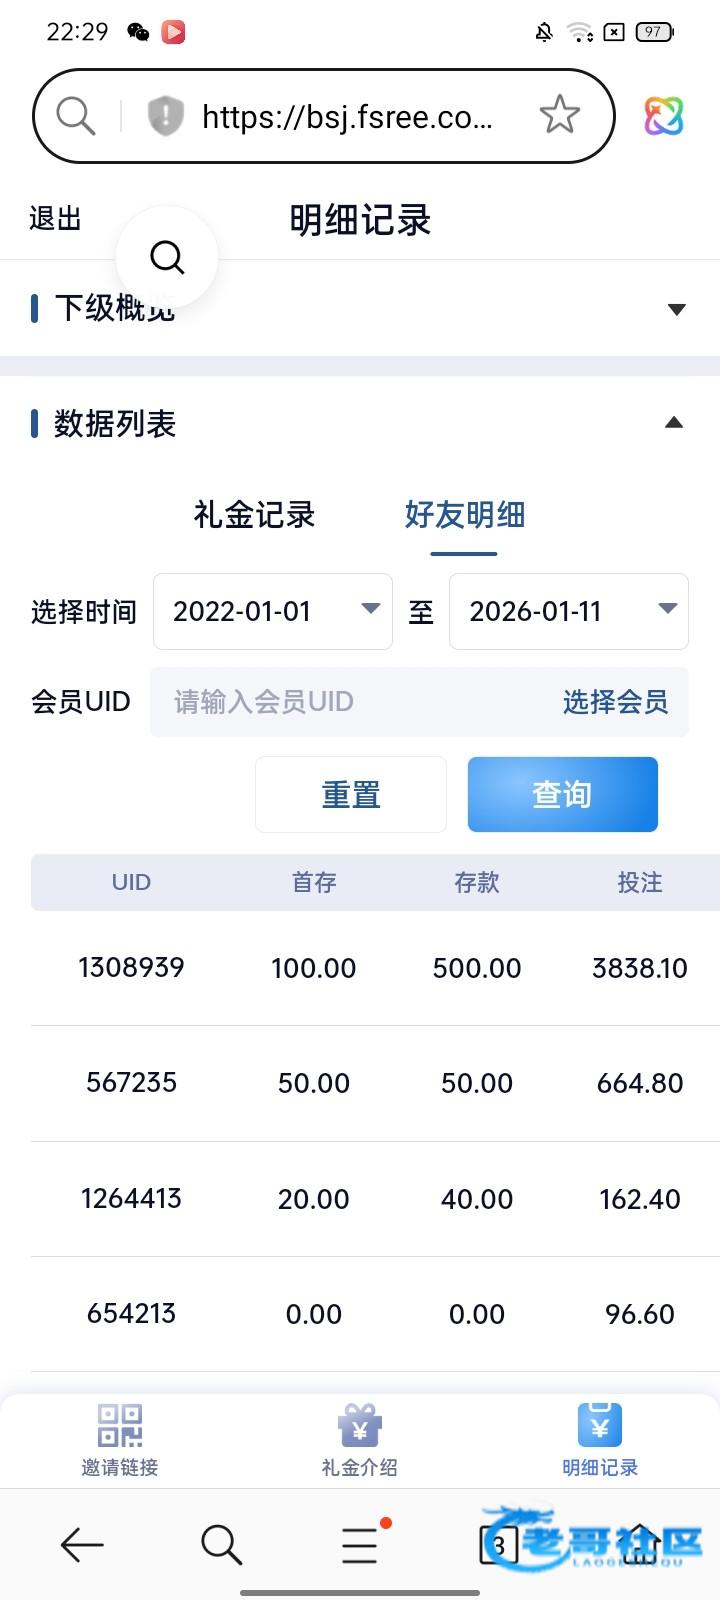Tap the browser bottom search icon
The width and height of the screenshot is (720, 1600).
[221, 1545]
